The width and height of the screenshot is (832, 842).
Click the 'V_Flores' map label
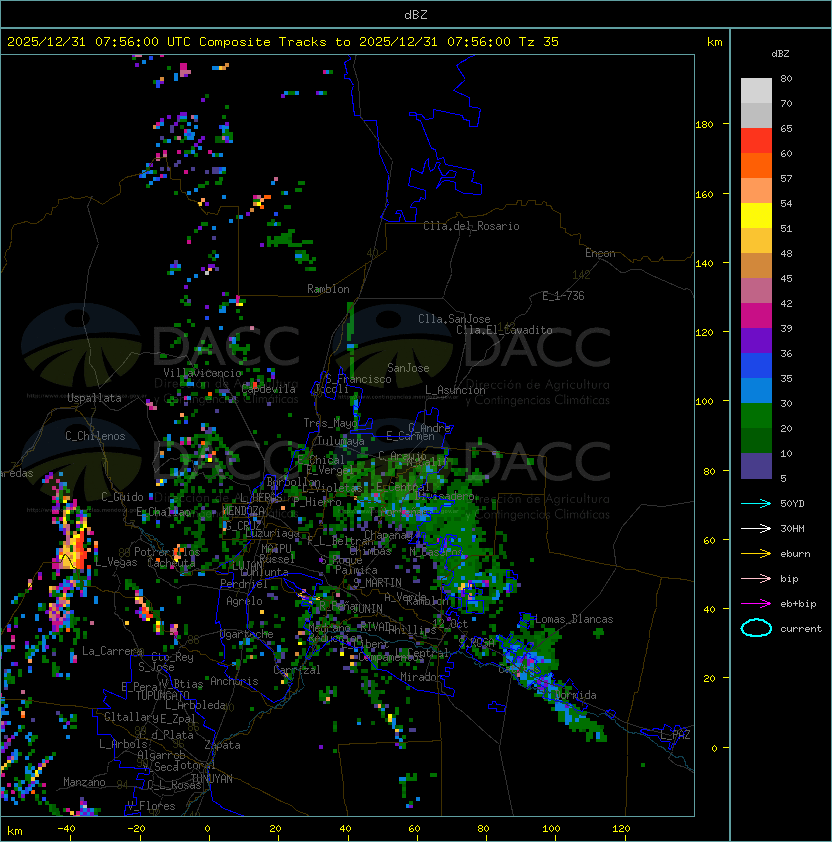click(151, 806)
